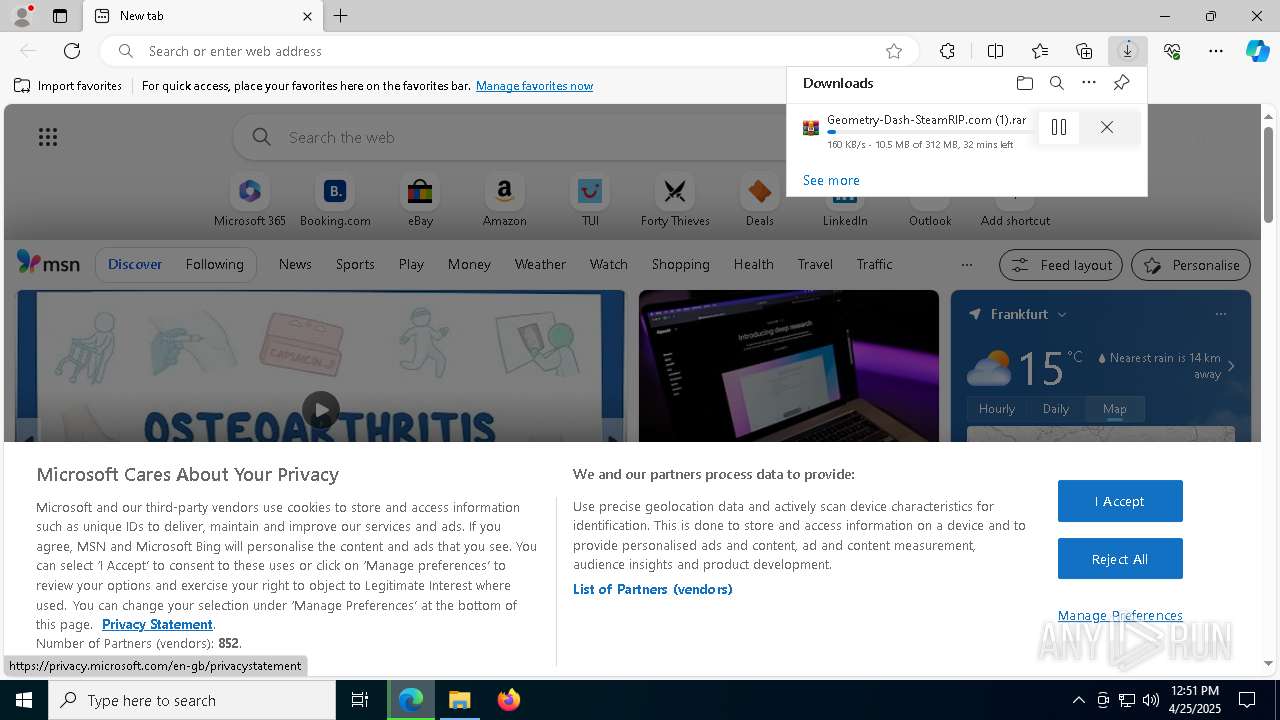Refresh the page

click(72, 51)
